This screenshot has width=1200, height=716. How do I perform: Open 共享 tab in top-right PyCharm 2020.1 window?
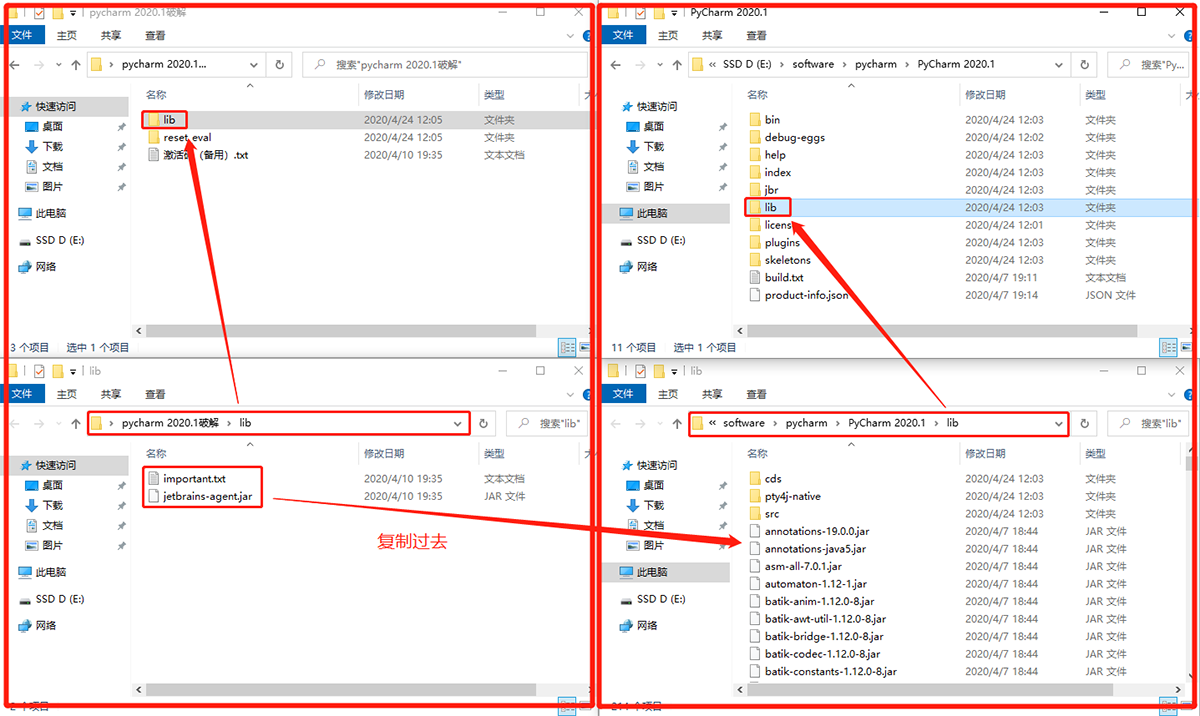click(x=712, y=35)
